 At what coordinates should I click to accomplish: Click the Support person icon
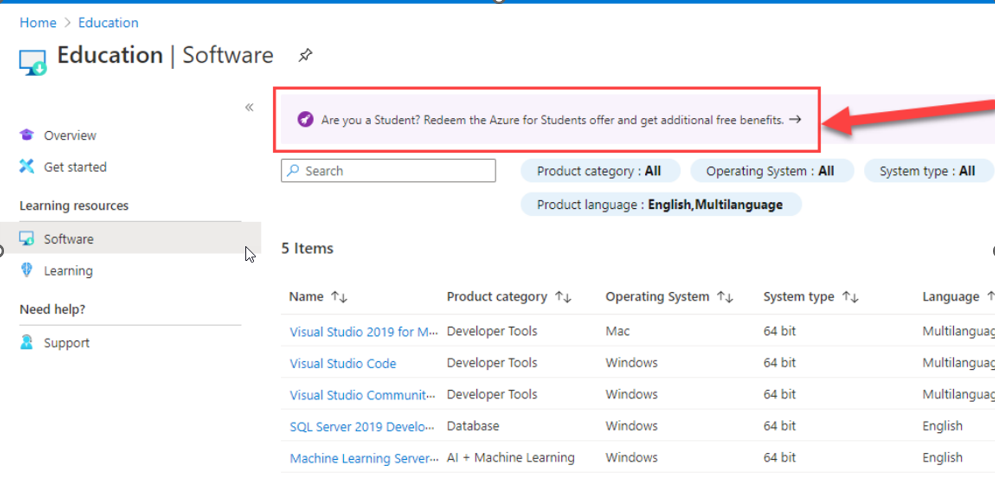(x=27, y=343)
